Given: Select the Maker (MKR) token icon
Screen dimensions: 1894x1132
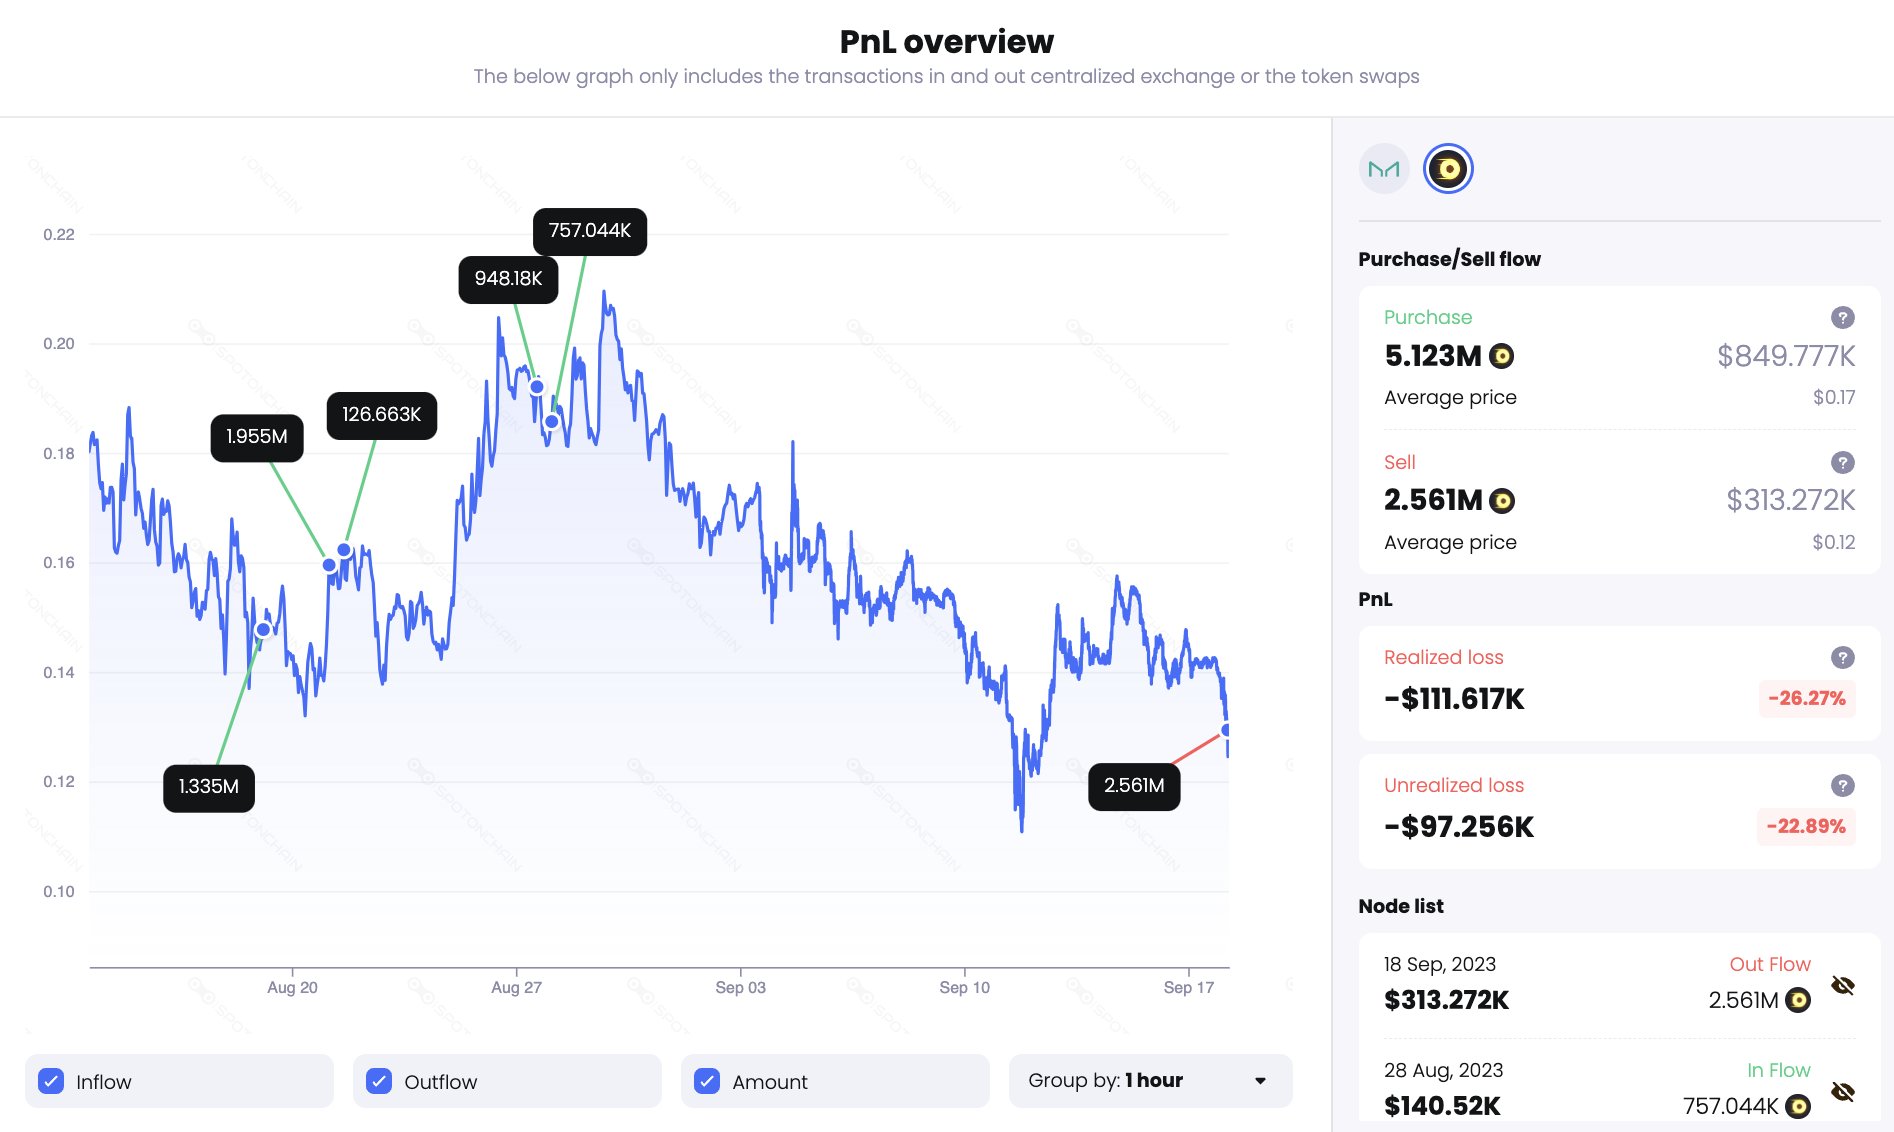Looking at the screenshot, I should click(x=1384, y=169).
